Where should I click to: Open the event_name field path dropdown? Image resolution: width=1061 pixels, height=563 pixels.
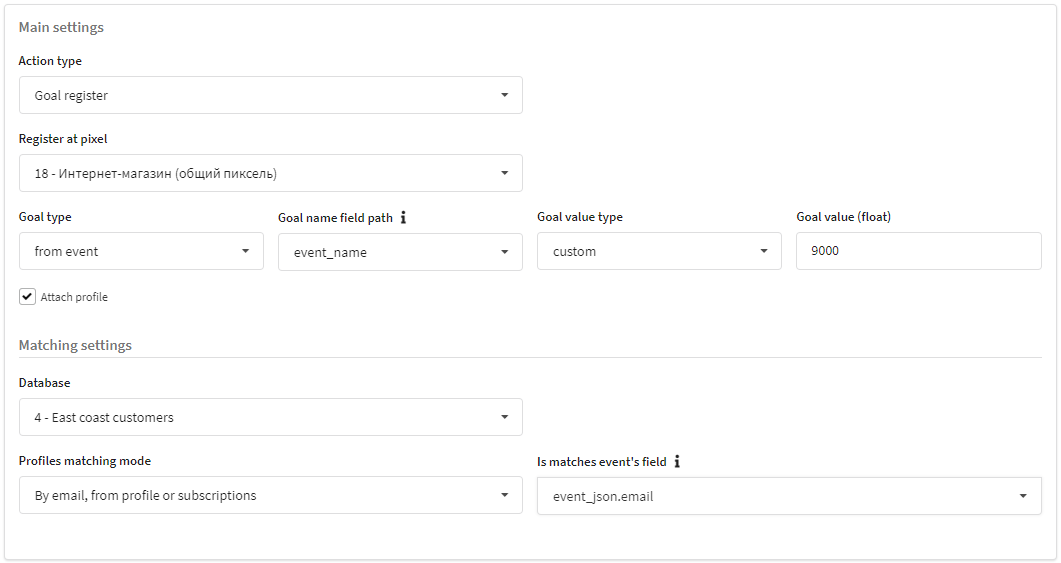(x=400, y=252)
